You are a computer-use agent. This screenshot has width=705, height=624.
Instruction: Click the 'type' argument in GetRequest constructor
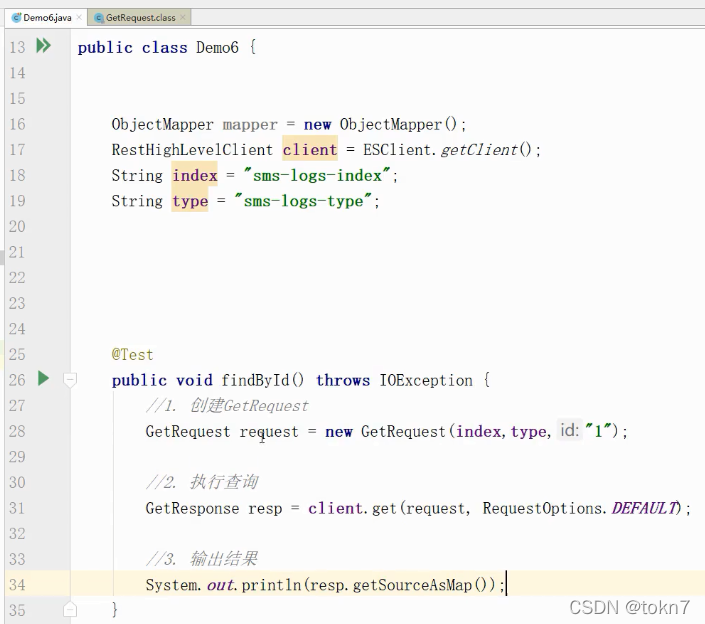(528, 432)
